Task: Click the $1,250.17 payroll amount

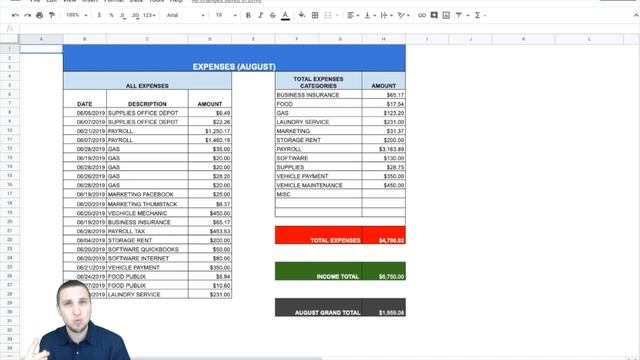Action: pyautogui.click(x=210, y=131)
